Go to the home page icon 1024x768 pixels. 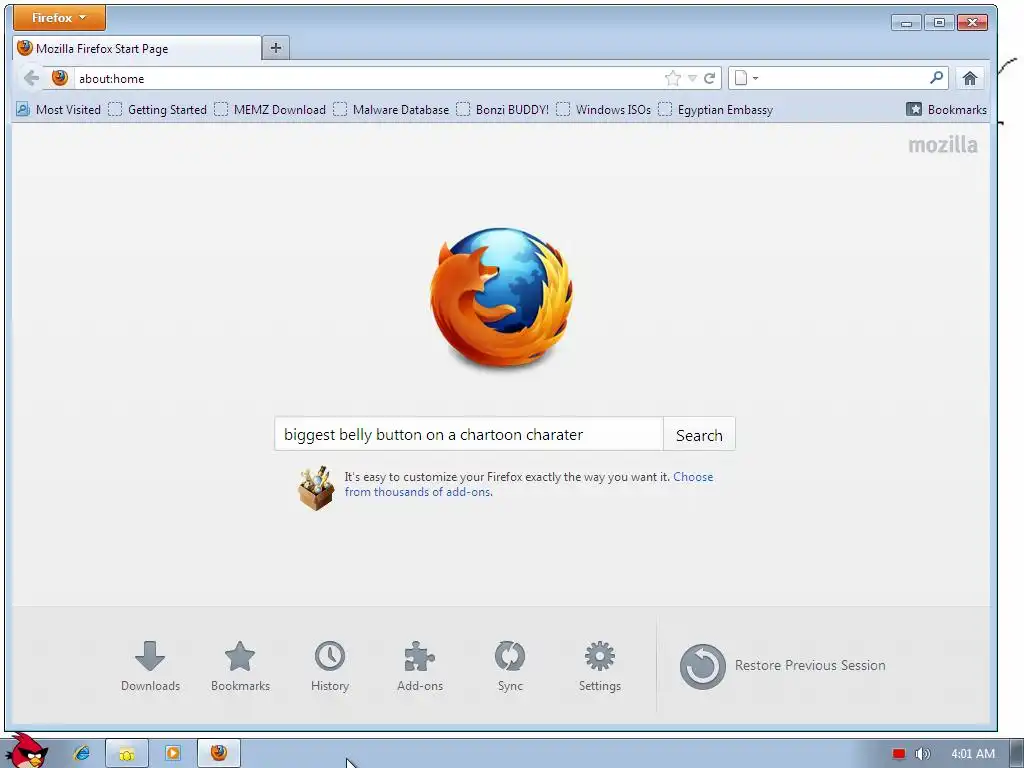click(x=970, y=78)
